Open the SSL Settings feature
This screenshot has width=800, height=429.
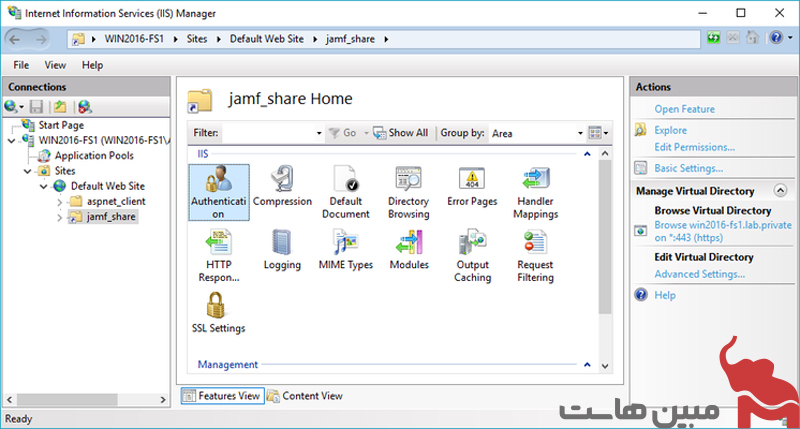[218, 313]
